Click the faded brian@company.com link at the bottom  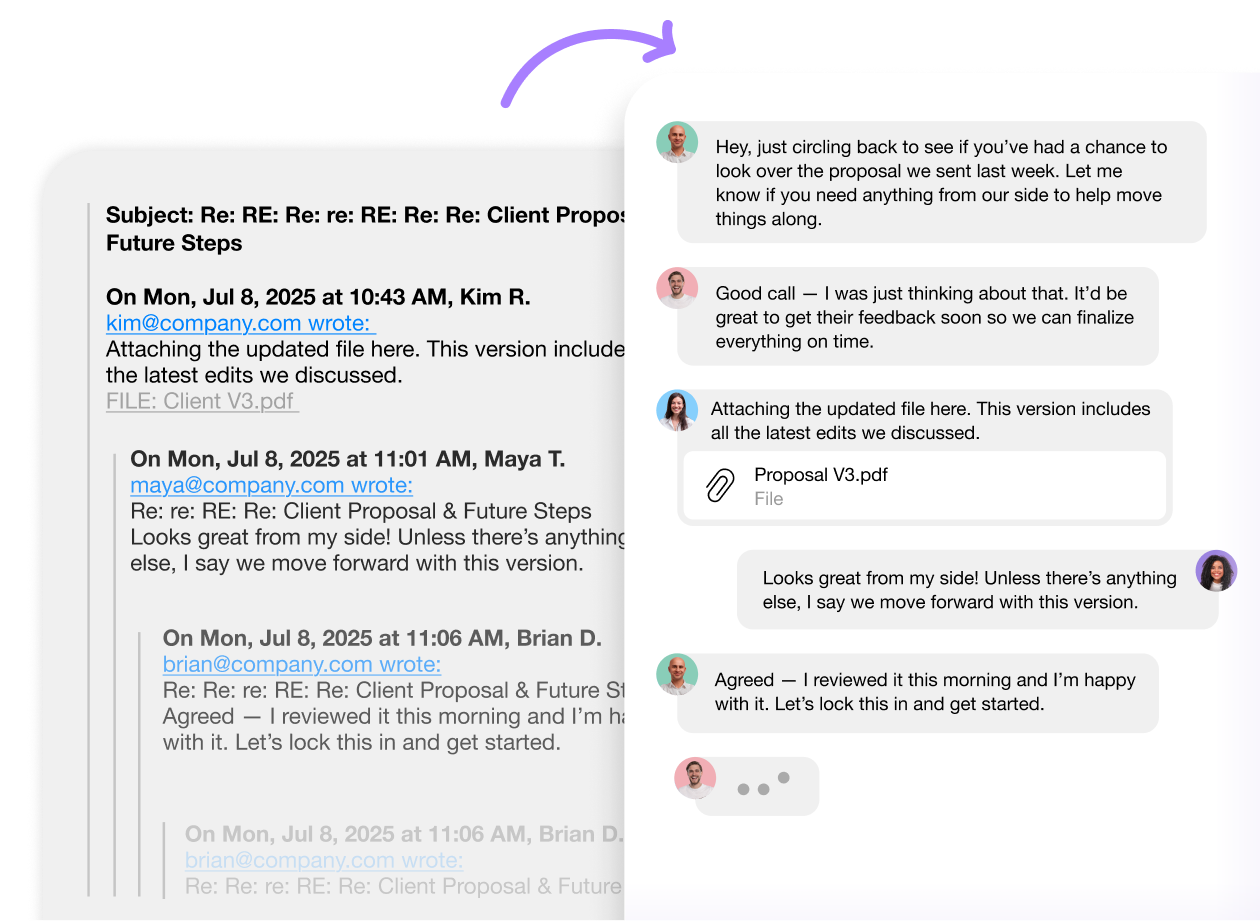pyautogui.click(x=323, y=860)
